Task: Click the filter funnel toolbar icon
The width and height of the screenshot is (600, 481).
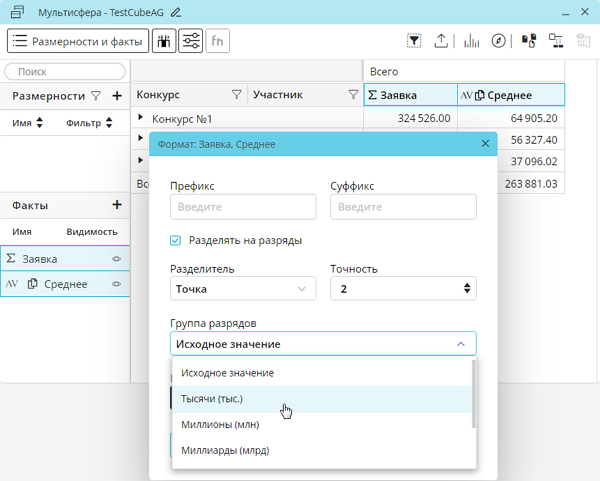Action: pyautogui.click(x=414, y=41)
